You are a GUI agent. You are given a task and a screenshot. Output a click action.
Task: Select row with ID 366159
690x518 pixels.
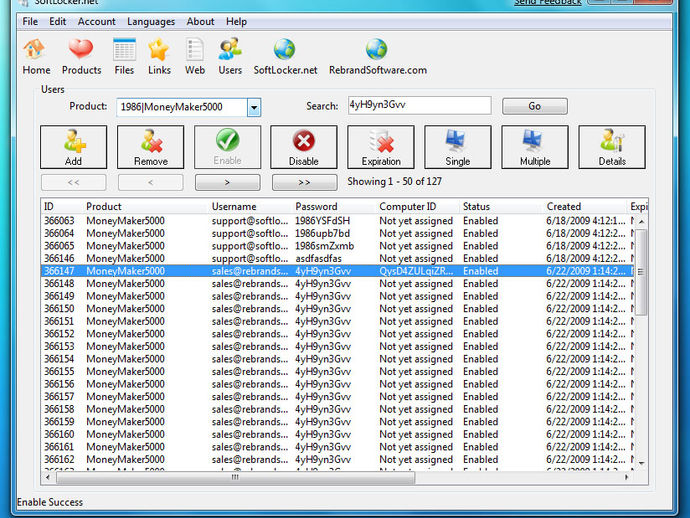(338, 422)
